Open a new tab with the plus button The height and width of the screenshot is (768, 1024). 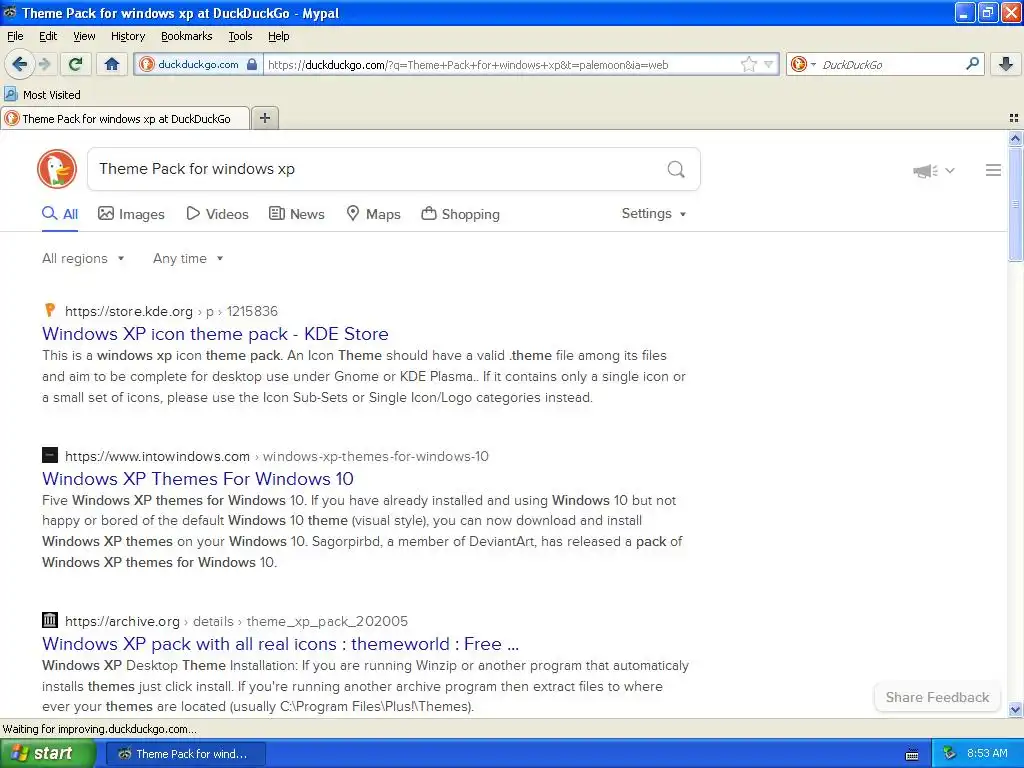coord(264,118)
